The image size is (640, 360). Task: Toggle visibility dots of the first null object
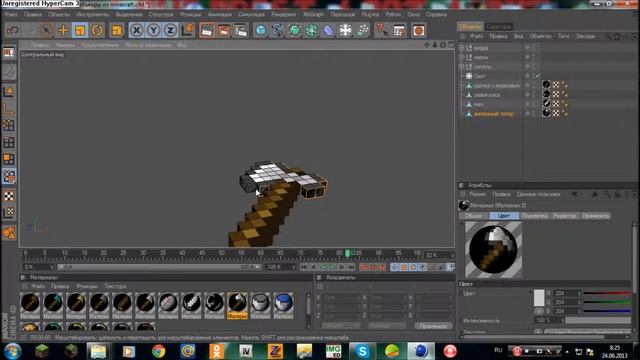pos(533,48)
